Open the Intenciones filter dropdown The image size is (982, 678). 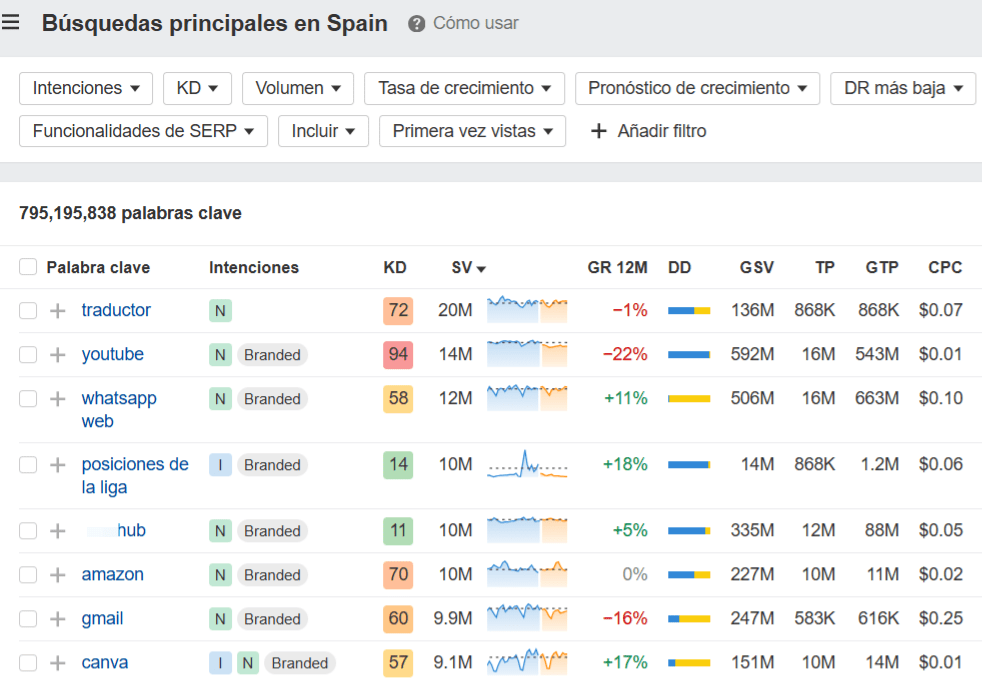pos(85,88)
